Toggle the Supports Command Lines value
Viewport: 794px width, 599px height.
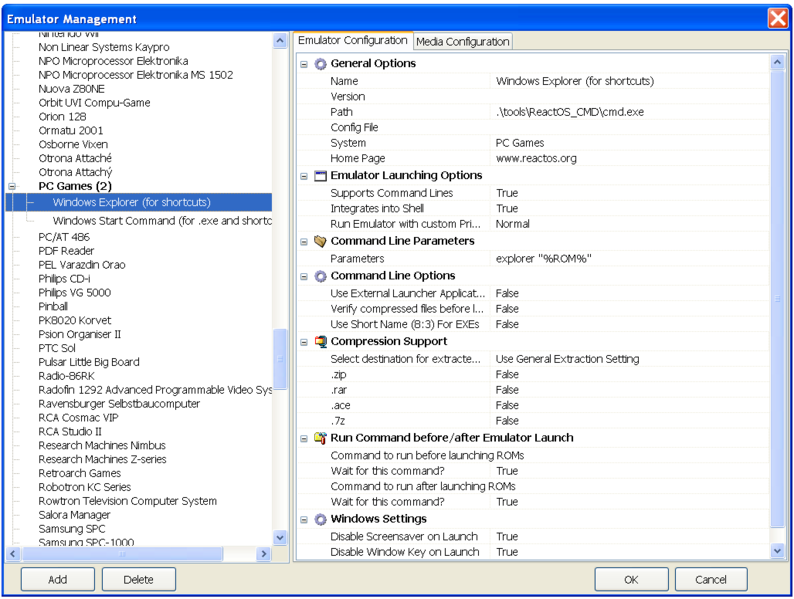pos(507,193)
